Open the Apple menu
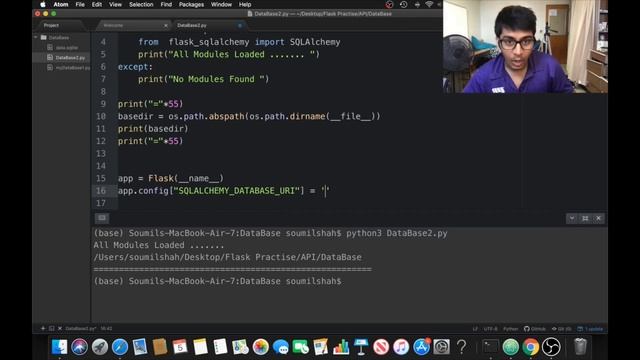The image size is (640, 360). (42, 4)
